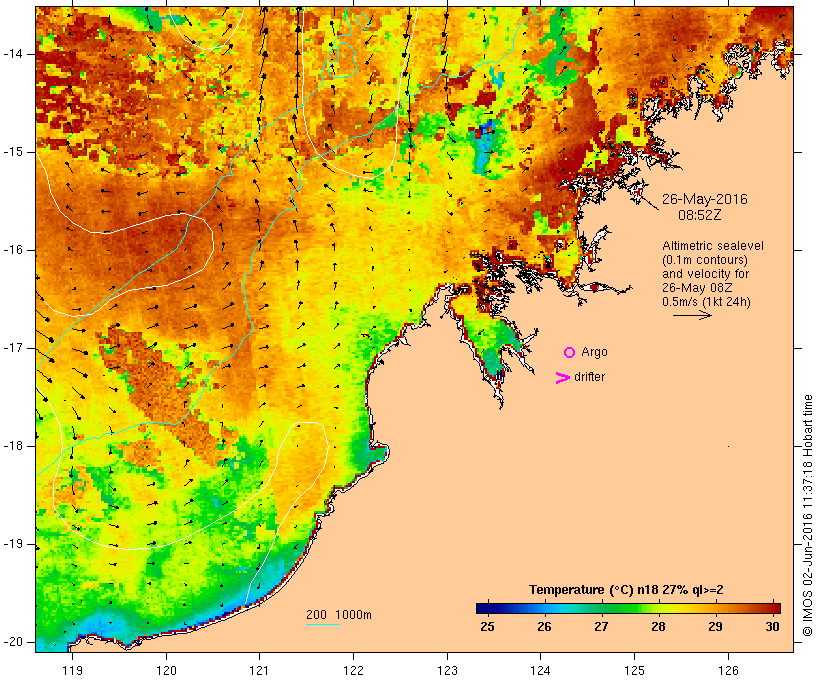820x680 pixels.
Task: Click the 'Temperature (°C) n18 27% ql>=2' title
Action: (626, 590)
